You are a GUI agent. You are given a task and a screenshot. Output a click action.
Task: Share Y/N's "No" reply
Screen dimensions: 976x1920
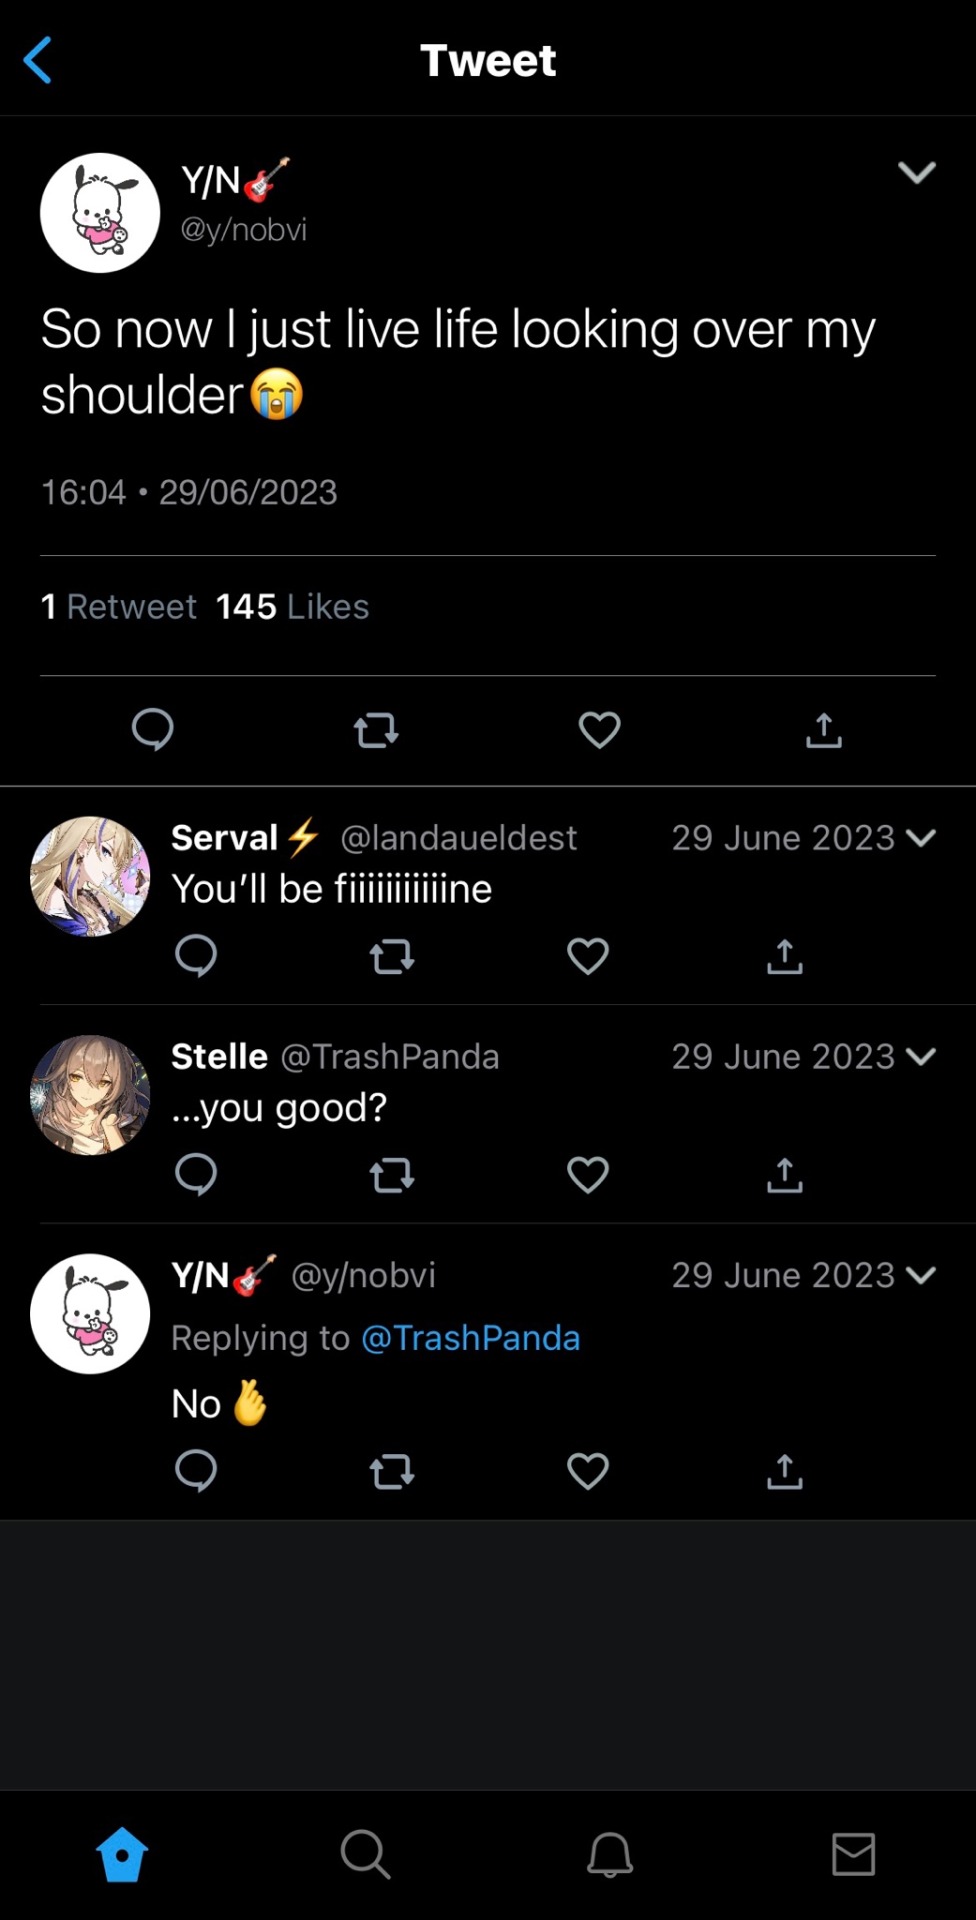click(x=784, y=1472)
